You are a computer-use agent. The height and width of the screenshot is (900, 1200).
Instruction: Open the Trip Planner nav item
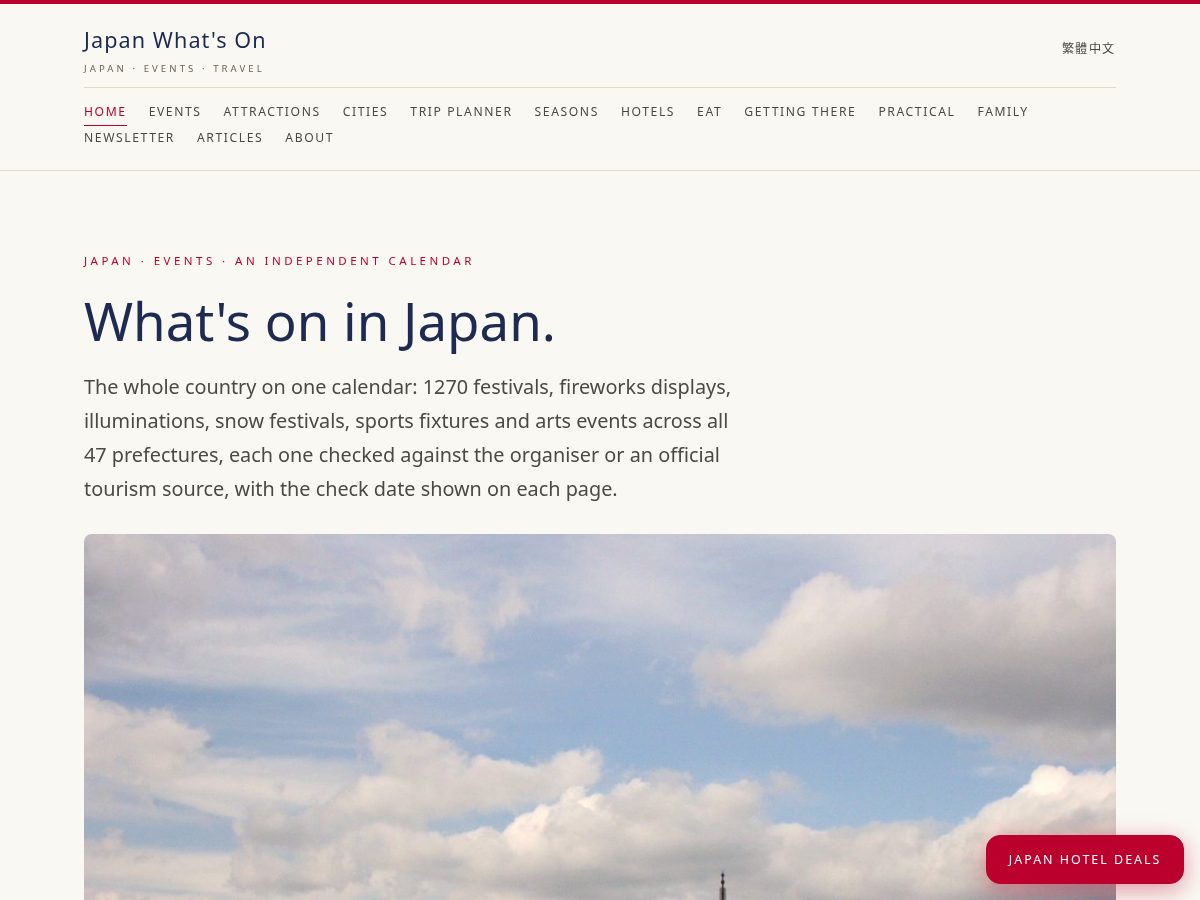[461, 112]
